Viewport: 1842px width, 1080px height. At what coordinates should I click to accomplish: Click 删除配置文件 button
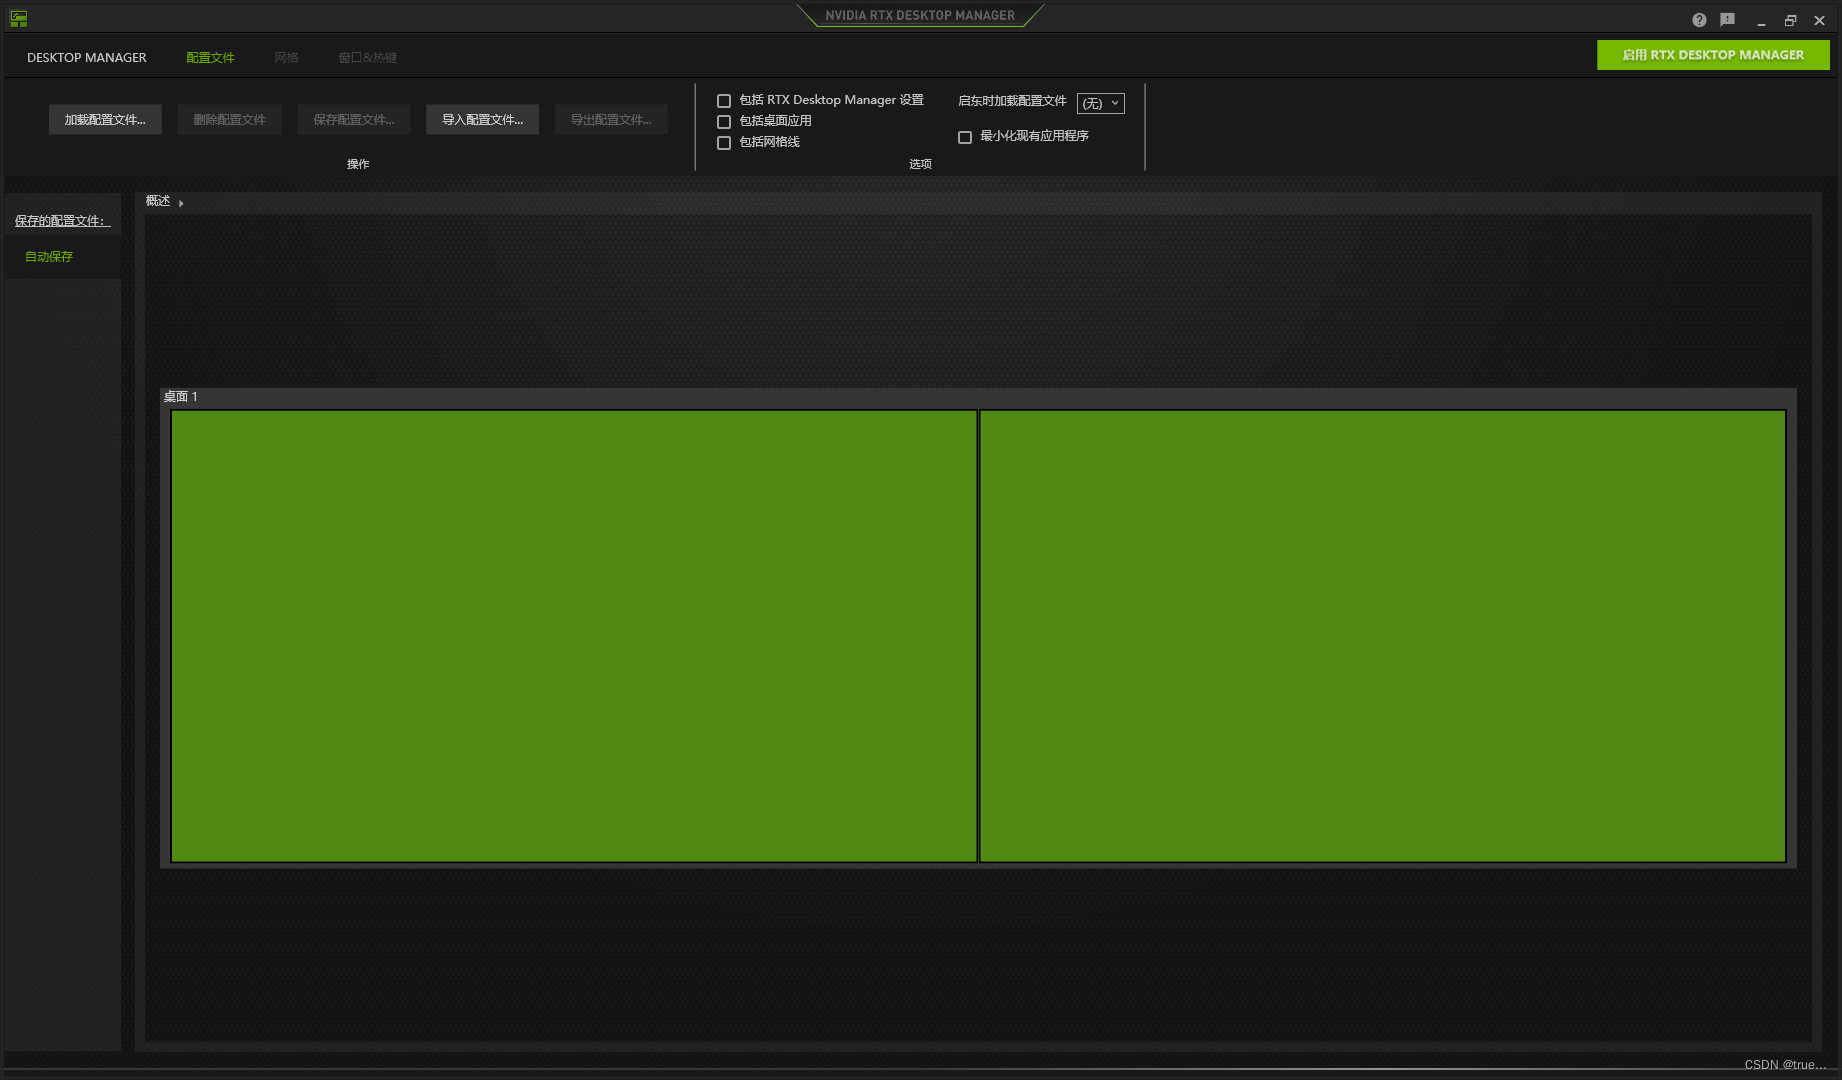coord(229,120)
